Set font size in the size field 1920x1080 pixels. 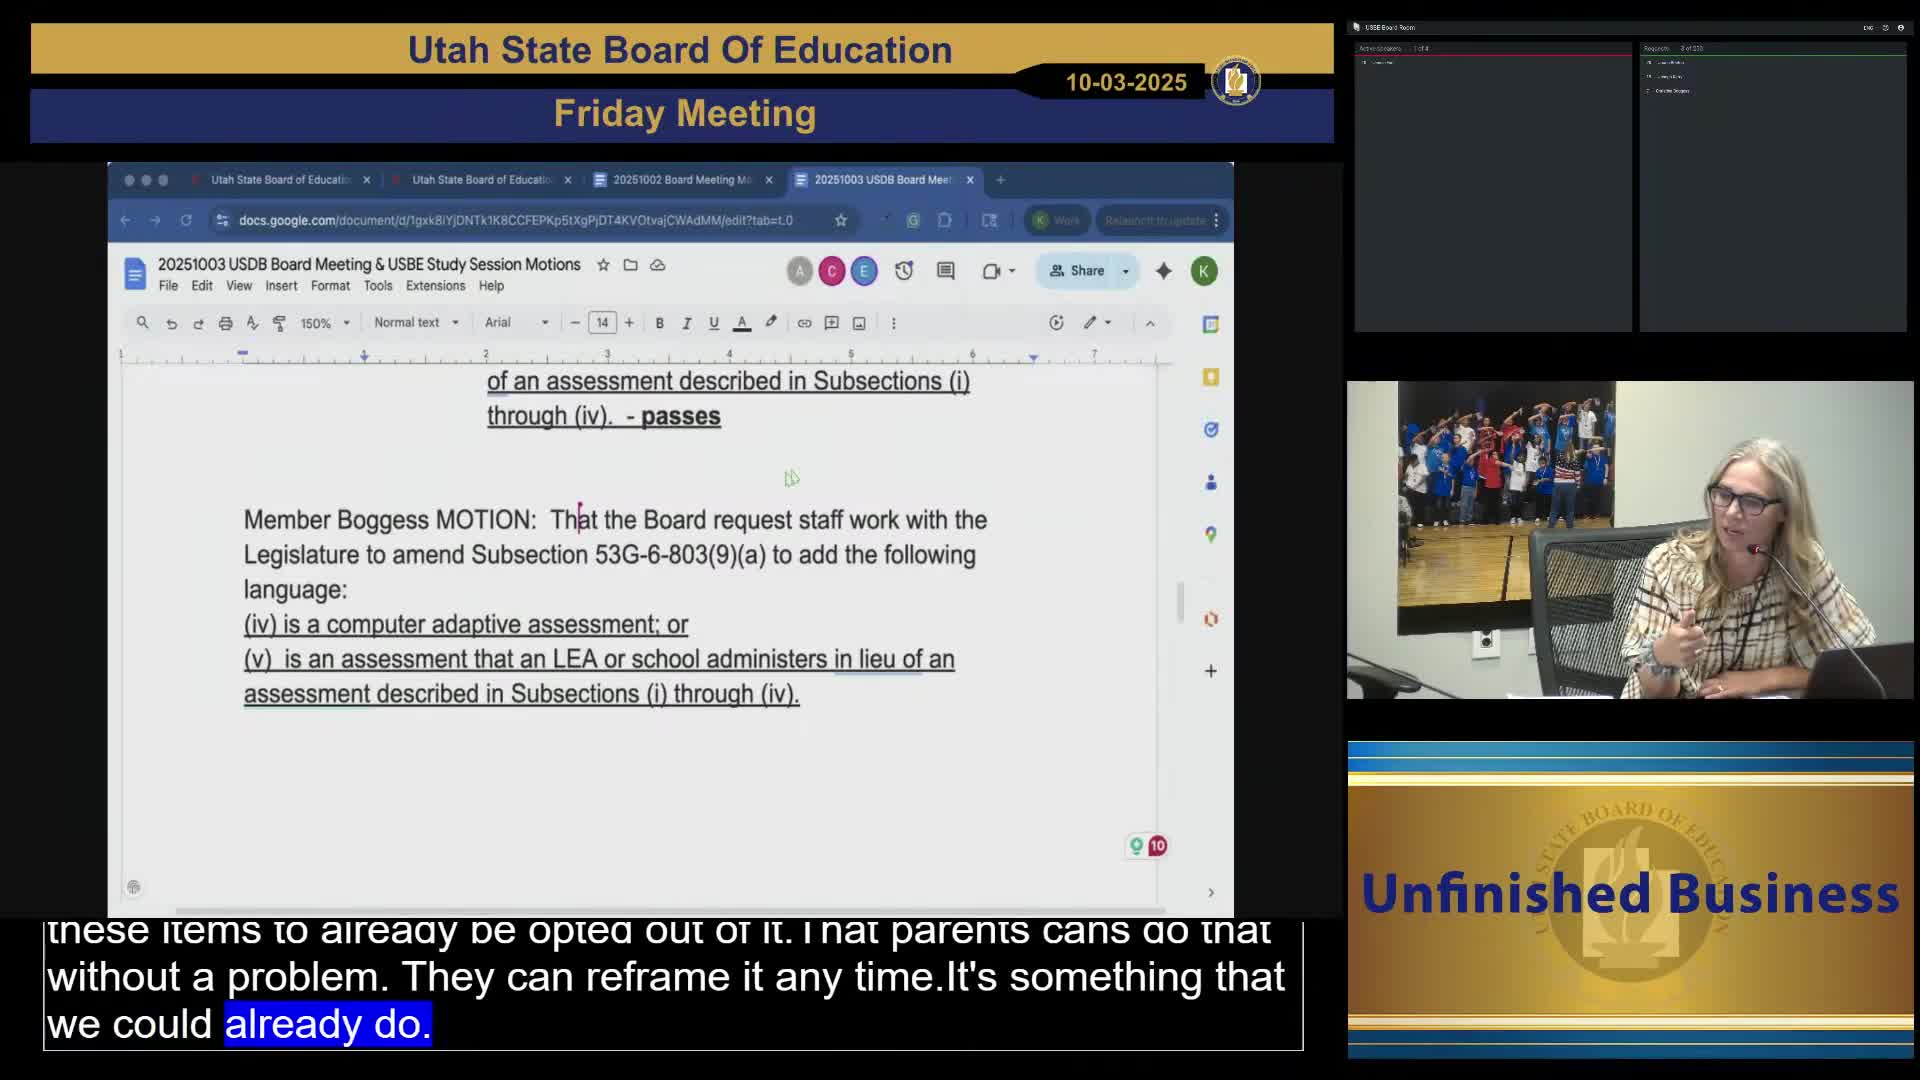(602, 322)
